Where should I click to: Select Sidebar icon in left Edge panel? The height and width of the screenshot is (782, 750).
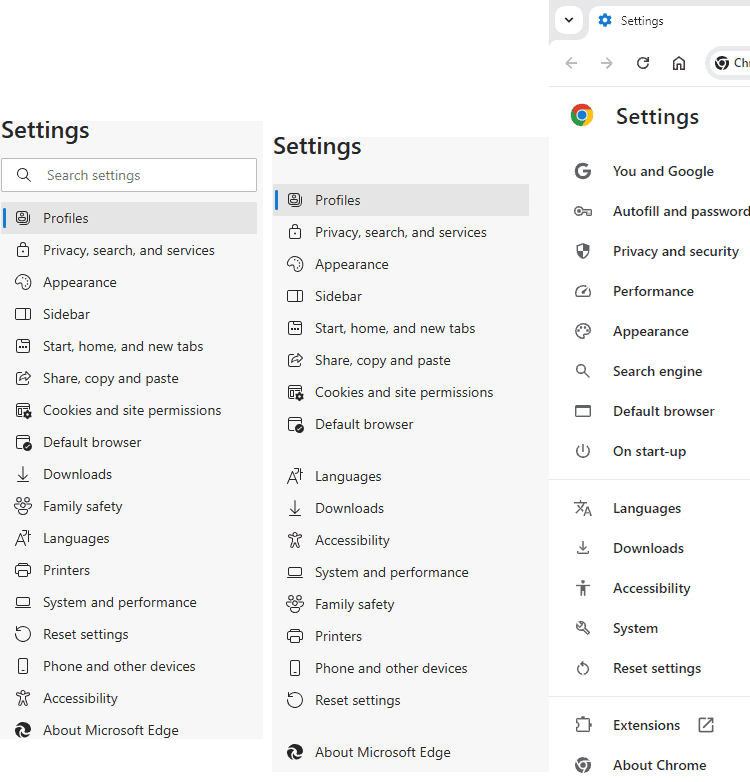coord(23,314)
